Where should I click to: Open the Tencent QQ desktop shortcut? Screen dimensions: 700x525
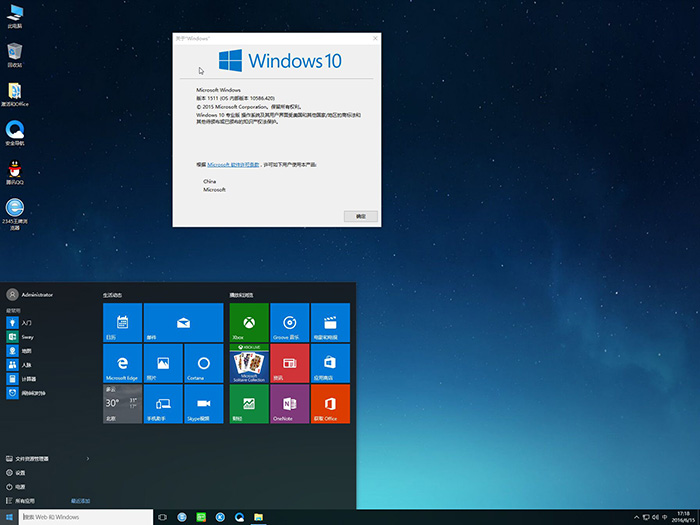[x=15, y=171]
